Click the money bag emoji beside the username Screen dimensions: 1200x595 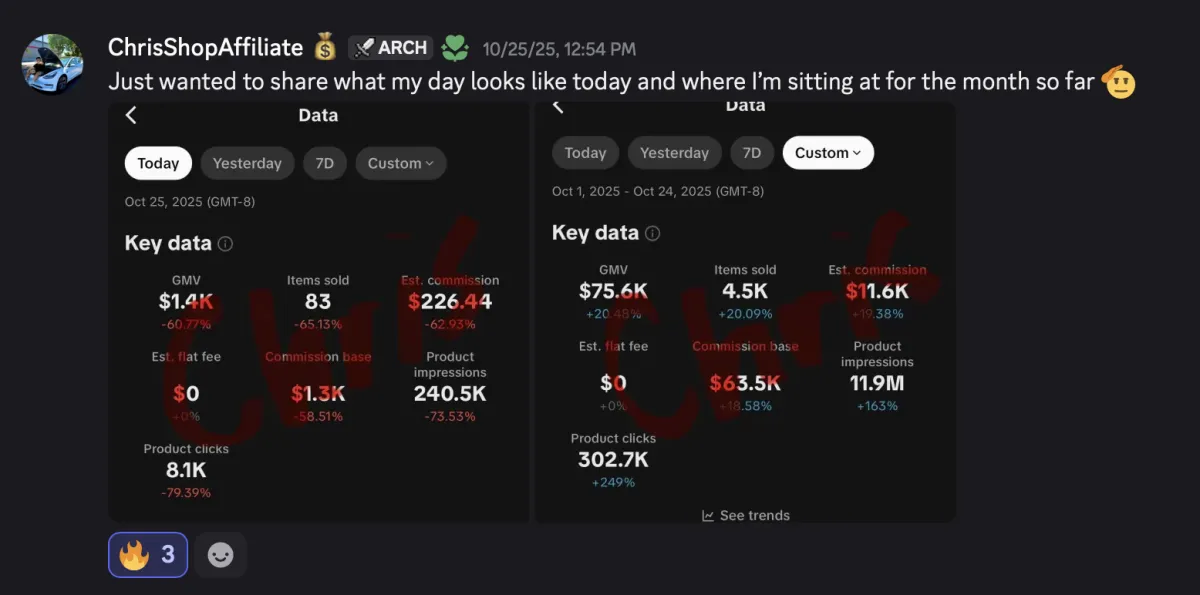point(325,47)
